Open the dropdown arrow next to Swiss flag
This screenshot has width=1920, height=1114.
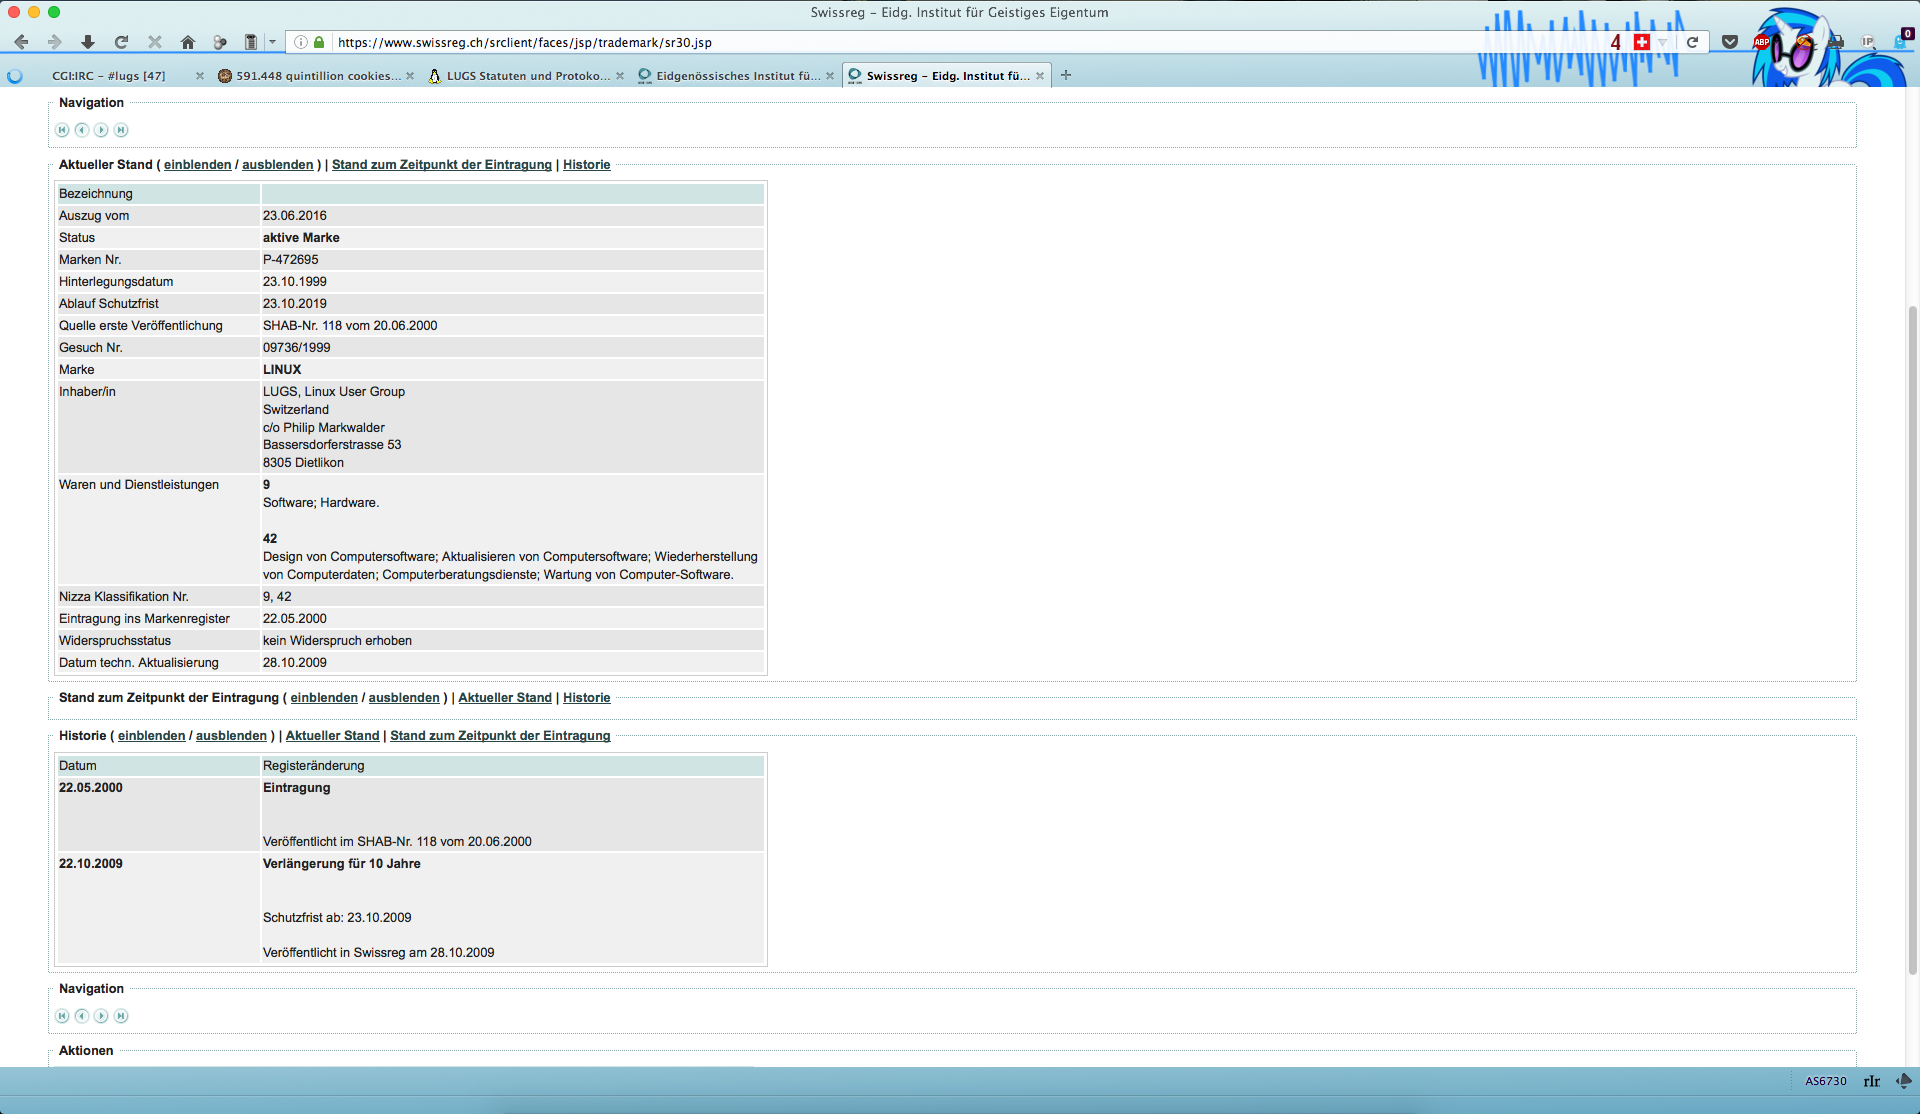[1662, 42]
